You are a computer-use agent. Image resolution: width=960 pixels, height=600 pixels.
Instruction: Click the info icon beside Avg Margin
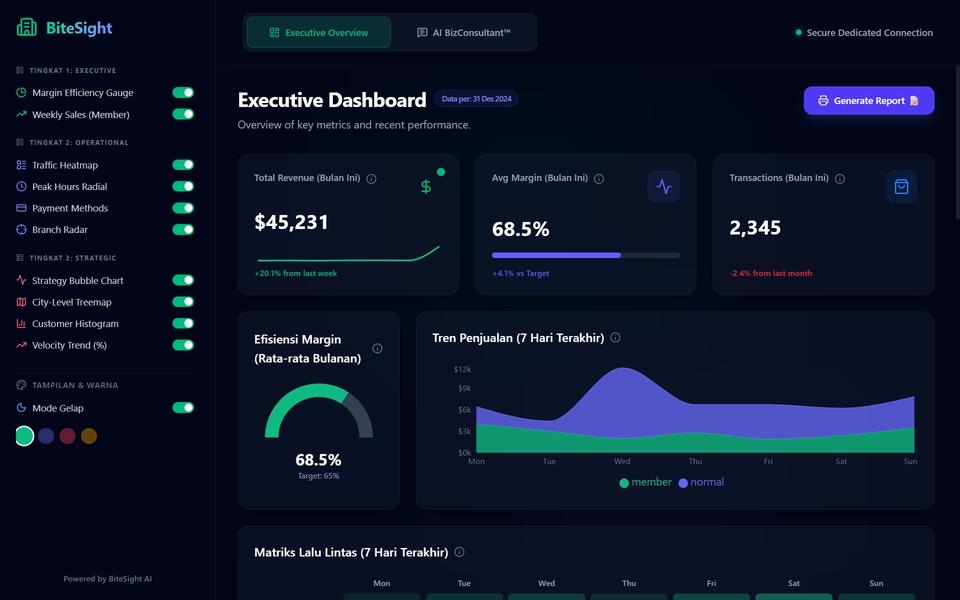tap(599, 179)
